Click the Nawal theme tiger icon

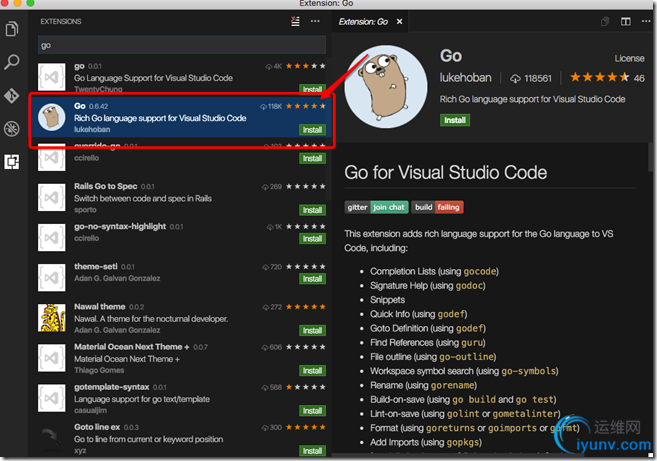click(52, 318)
